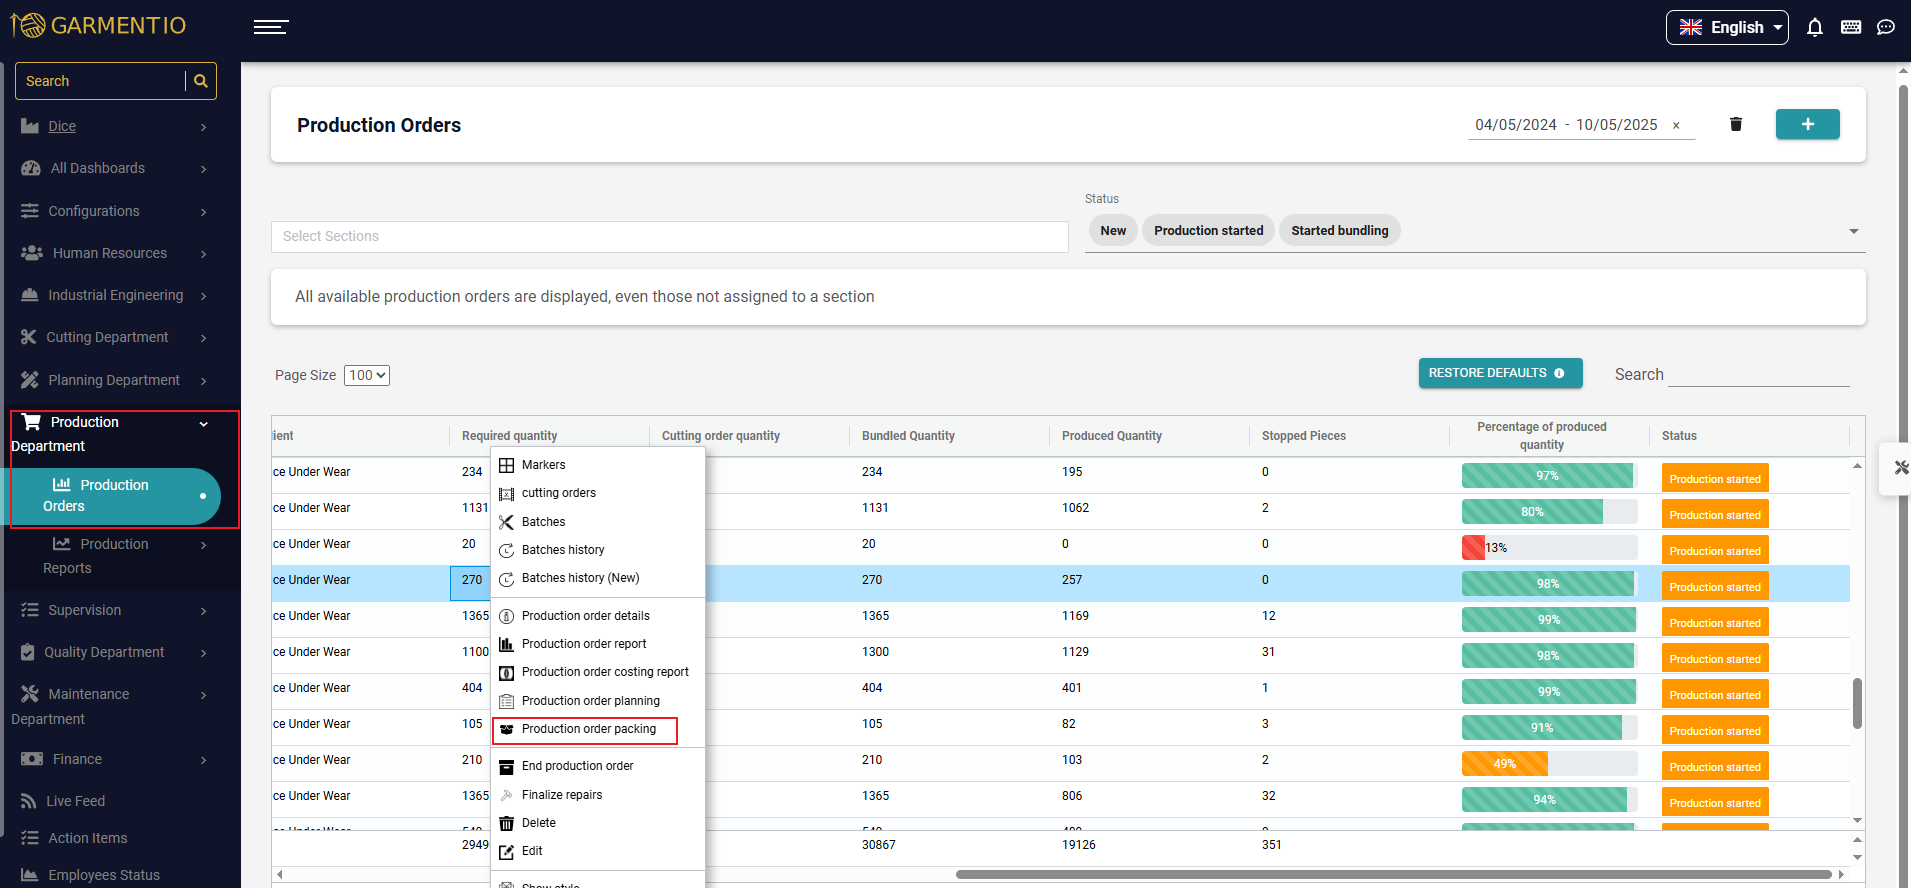Screen dimensions: 1911x888
Task: Choose End production order menu item
Action: coord(577,766)
